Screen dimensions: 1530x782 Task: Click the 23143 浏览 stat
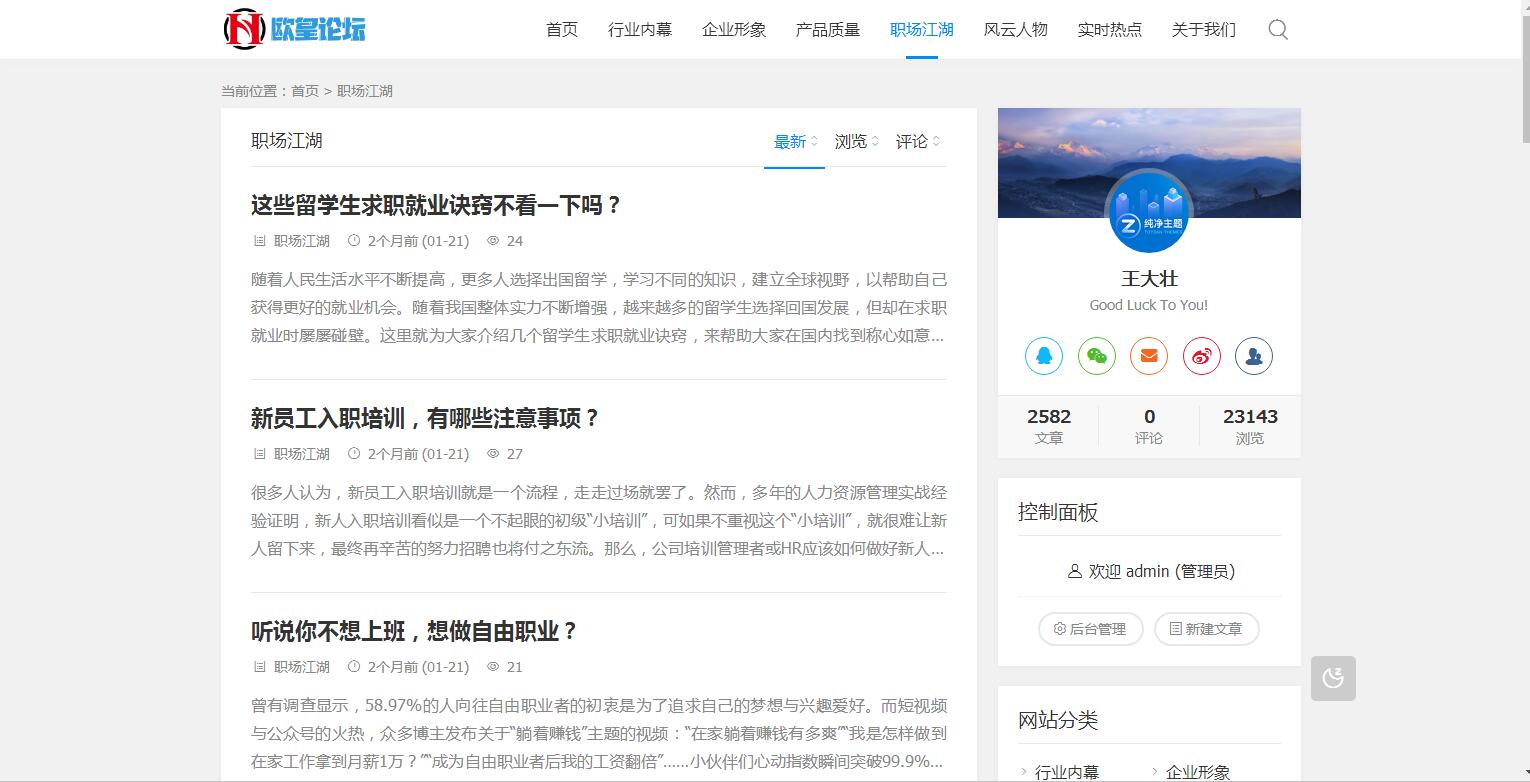click(x=1250, y=426)
